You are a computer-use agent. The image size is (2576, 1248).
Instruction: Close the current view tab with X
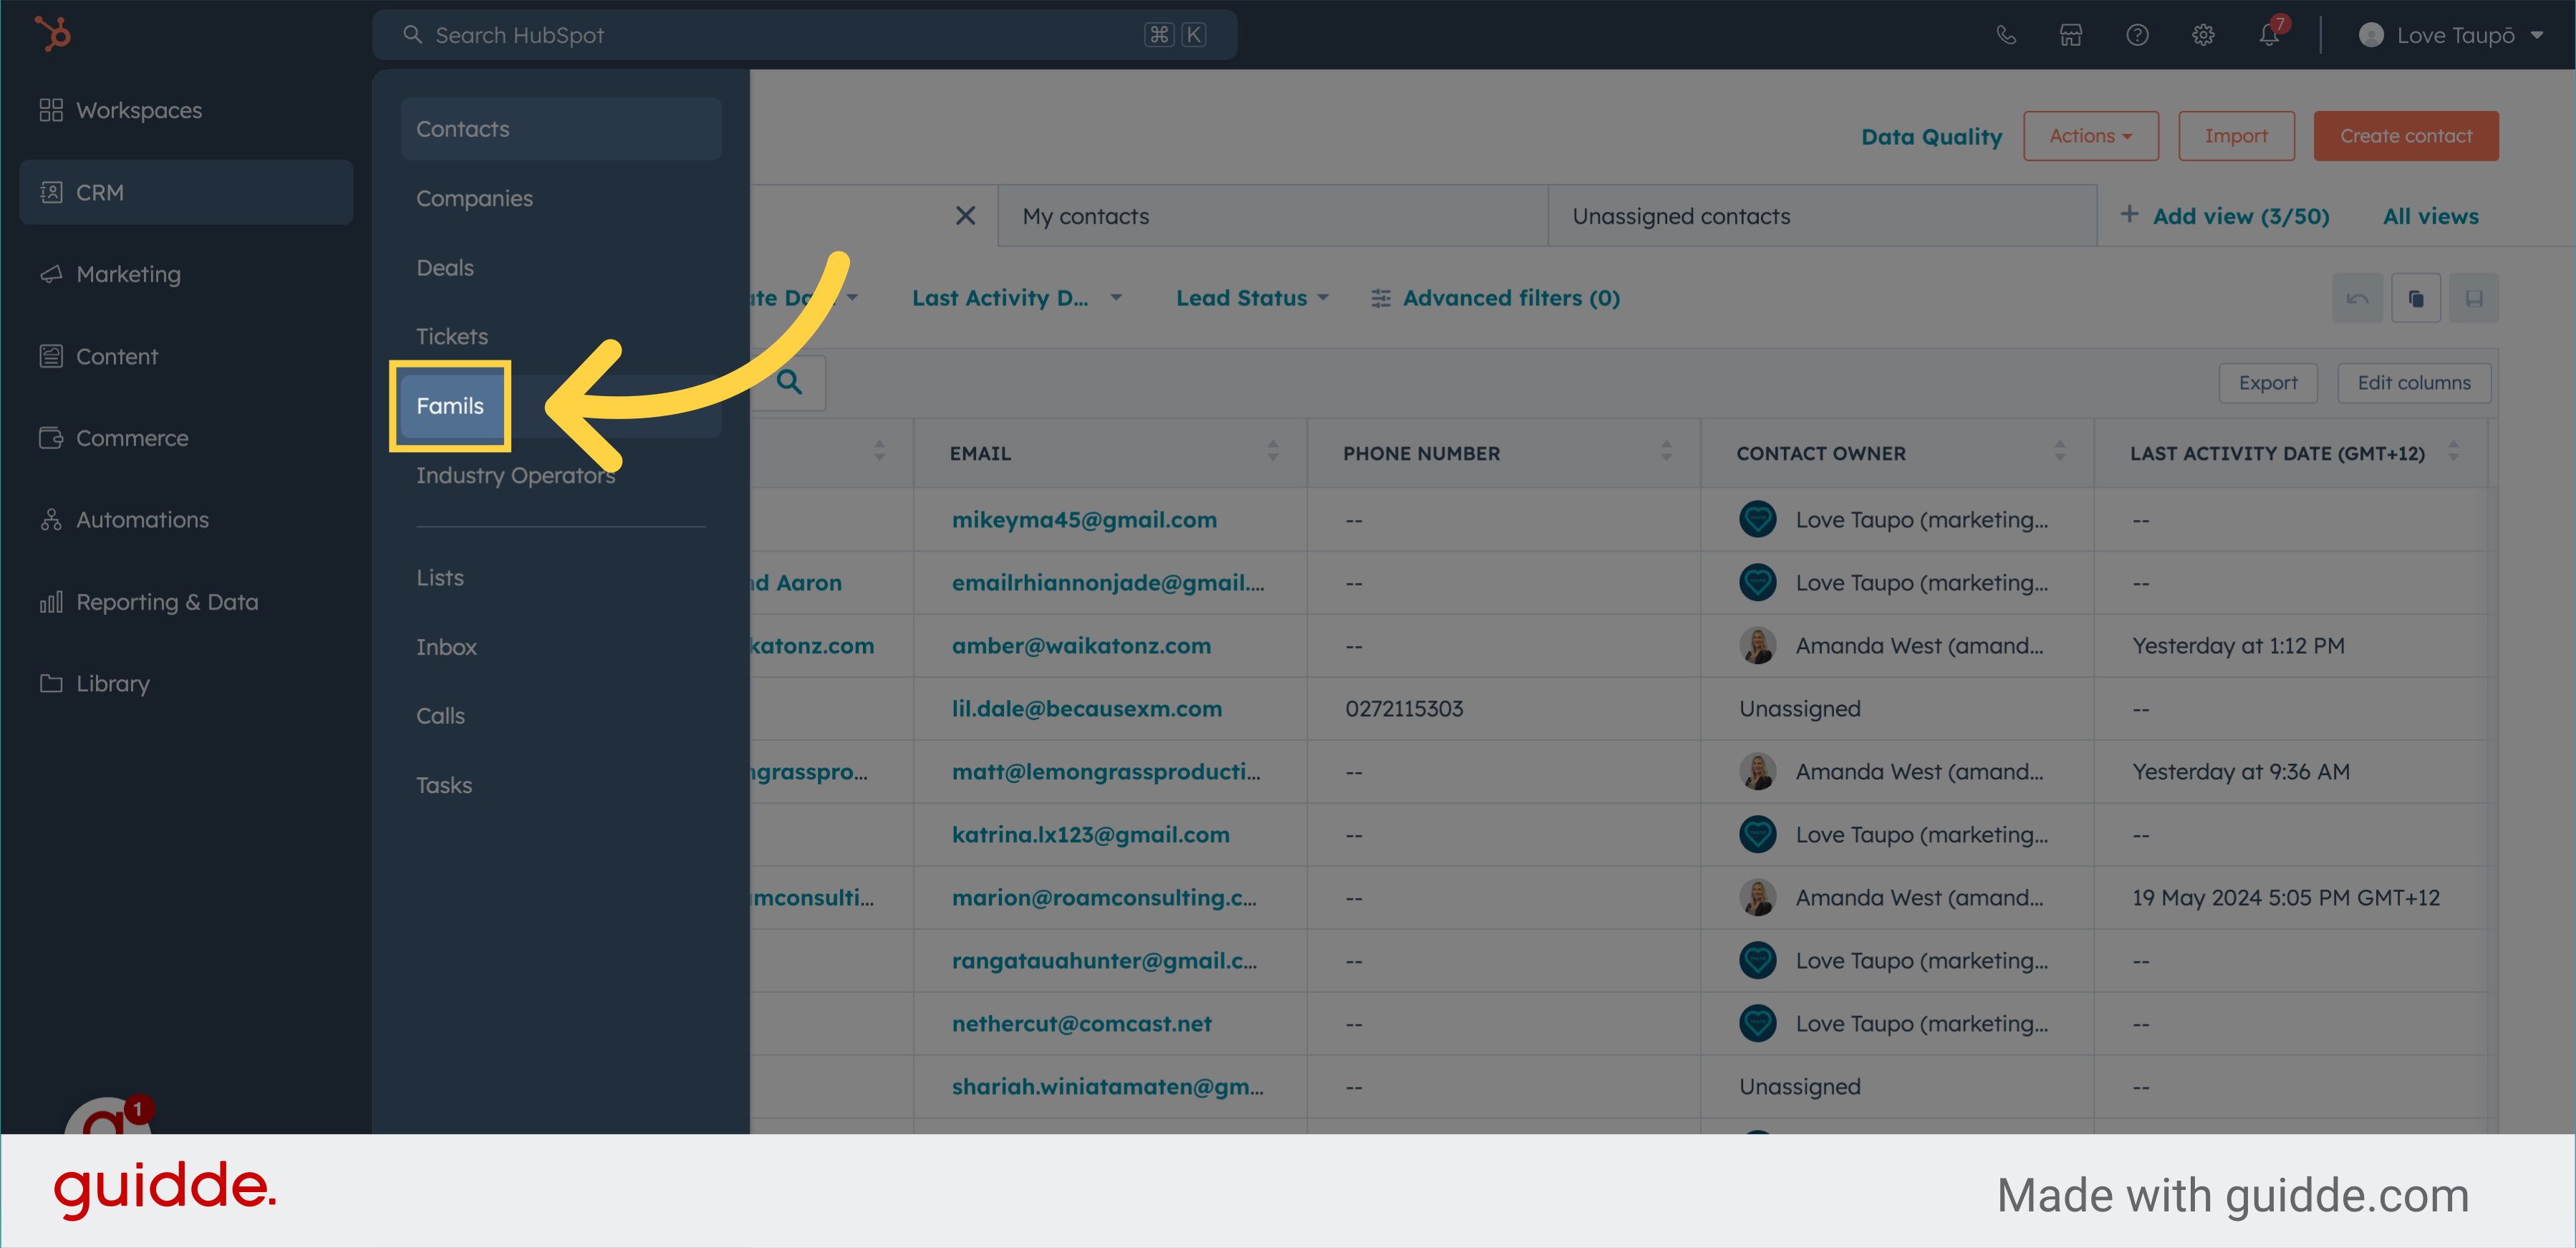point(965,216)
